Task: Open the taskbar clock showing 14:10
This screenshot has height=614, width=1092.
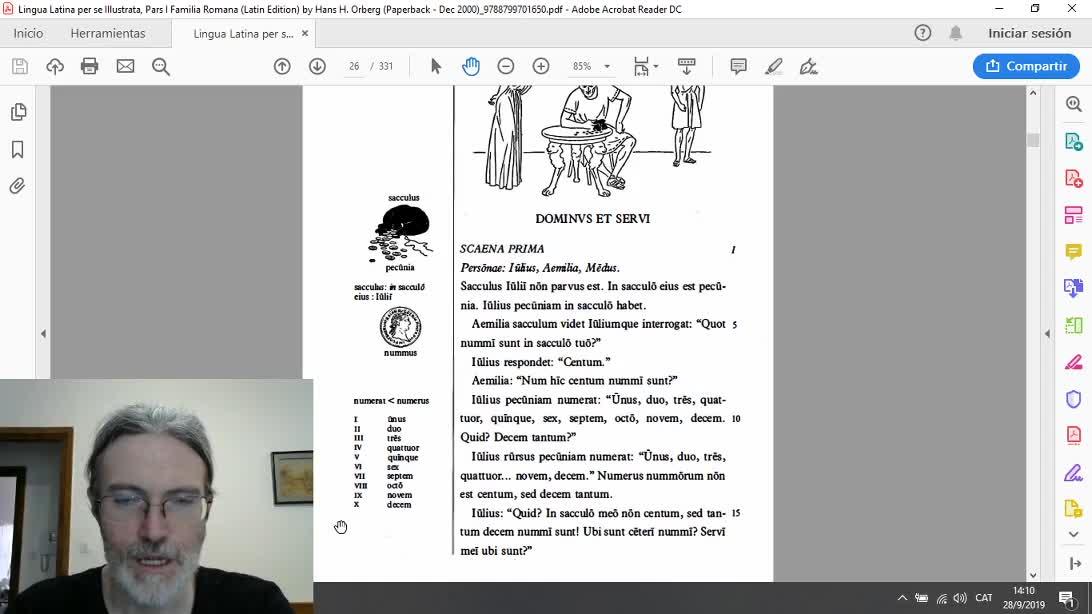Action: [1024, 598]
